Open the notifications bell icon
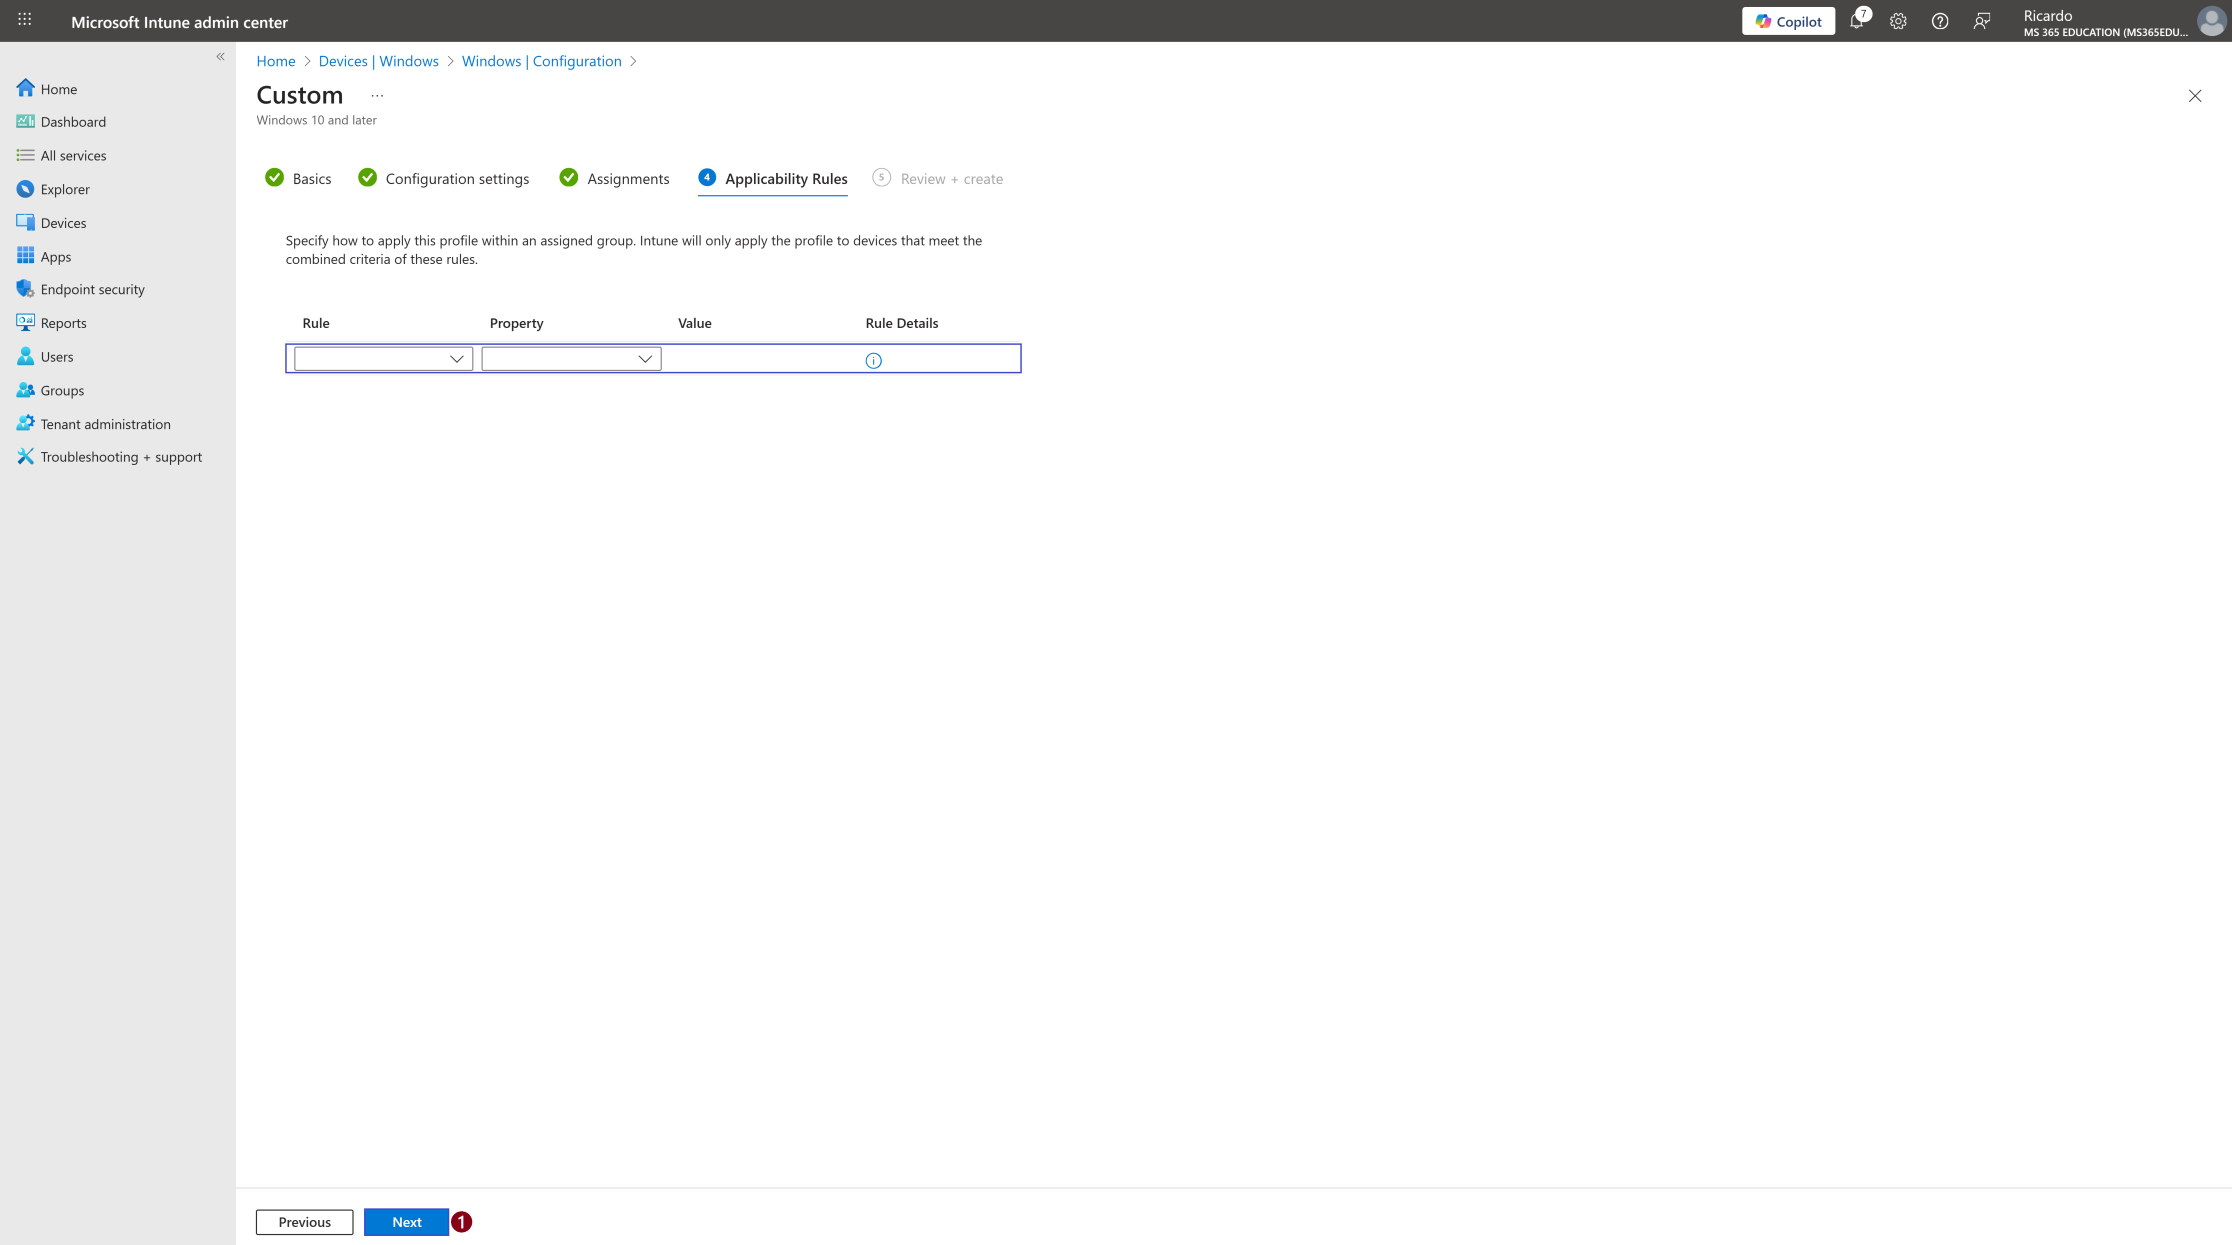Image resolution: width=2232 pixels, height=1245 pixels. [1857, 21]
